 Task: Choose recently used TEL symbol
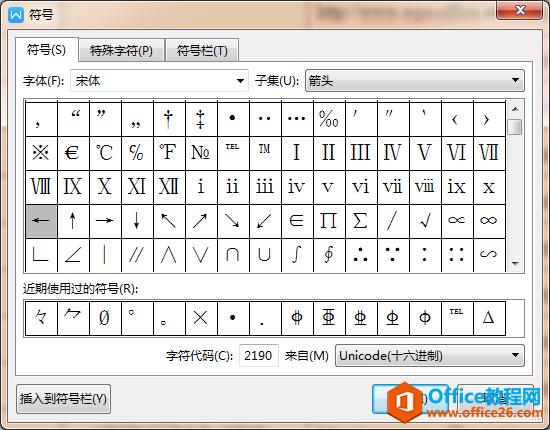[457, 318]
